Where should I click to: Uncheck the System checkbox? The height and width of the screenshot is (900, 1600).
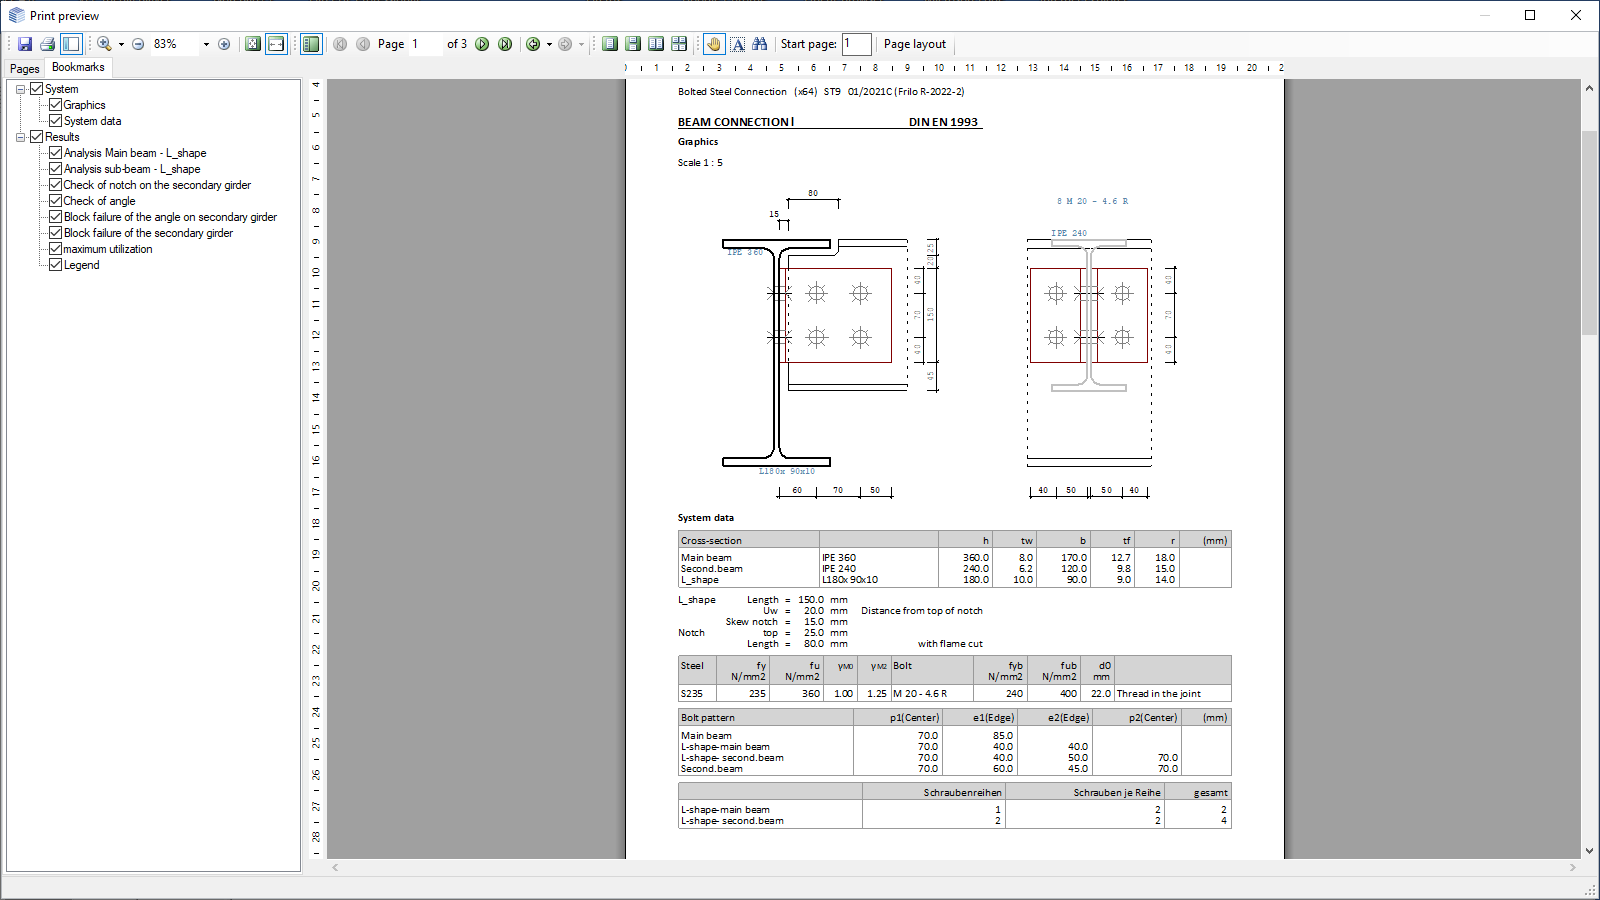point(37,89)
